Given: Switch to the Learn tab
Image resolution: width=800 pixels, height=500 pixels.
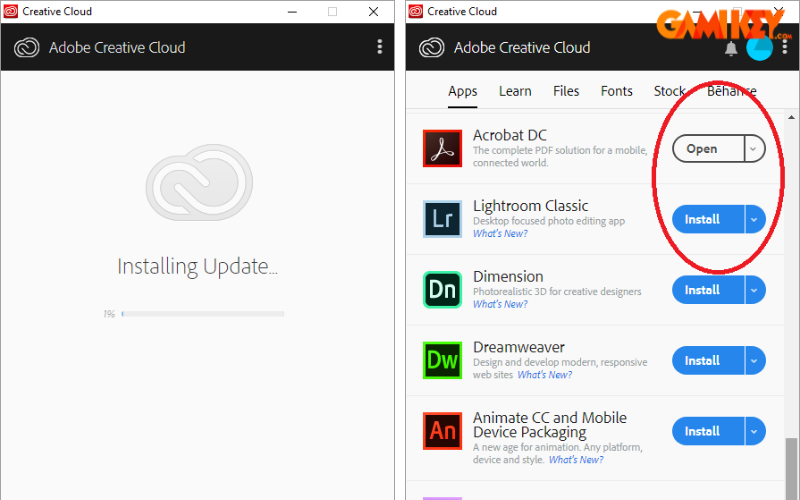Looking at the screenshot, I should click(515, 91).
